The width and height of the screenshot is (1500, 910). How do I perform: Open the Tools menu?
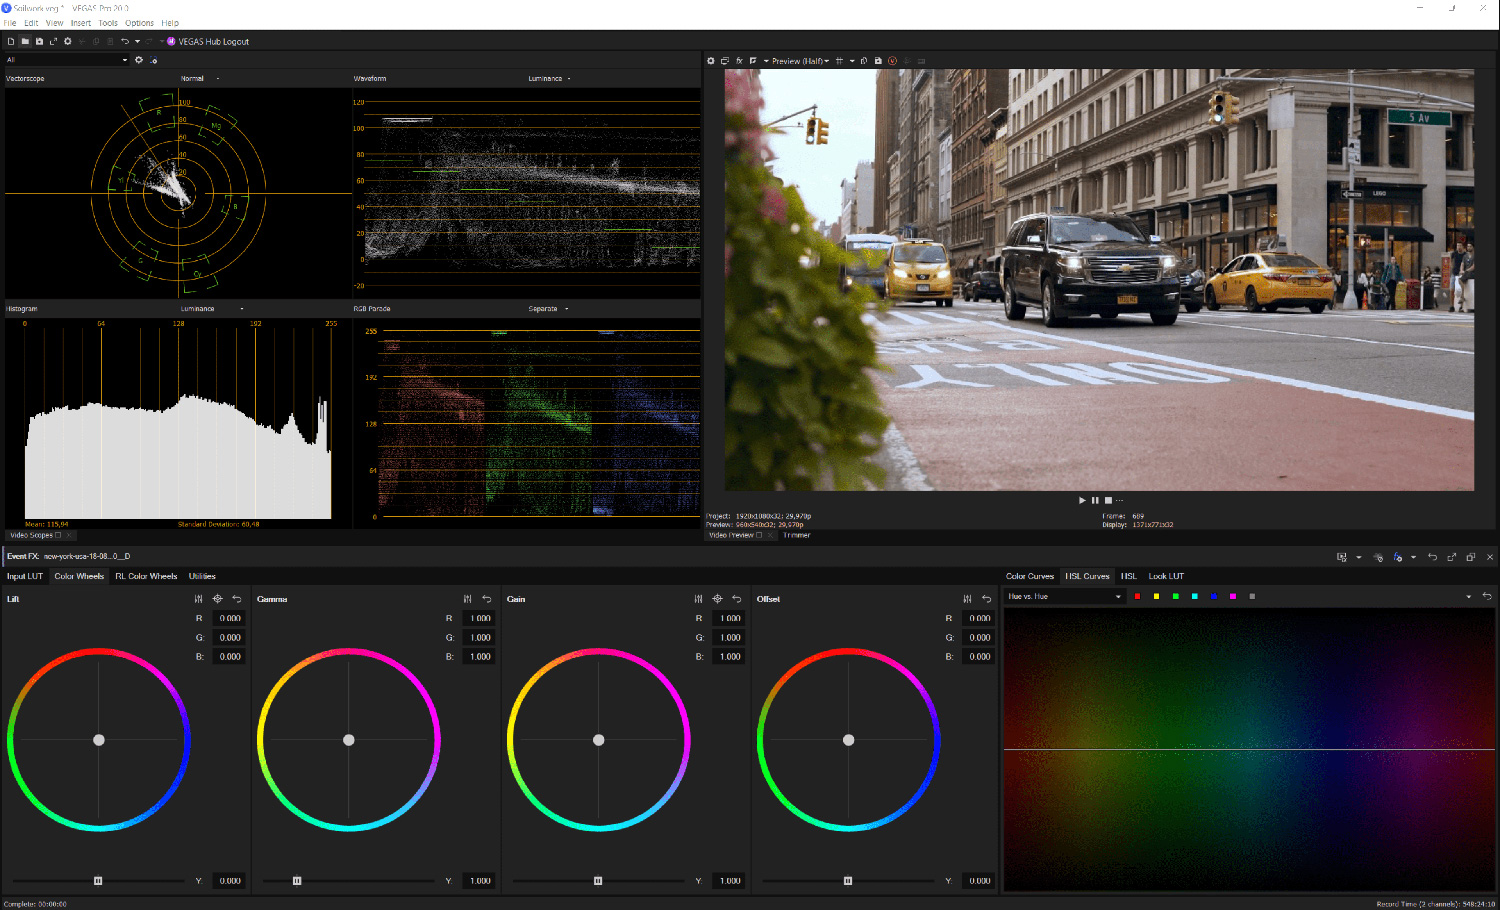click(x=108, y=23)
